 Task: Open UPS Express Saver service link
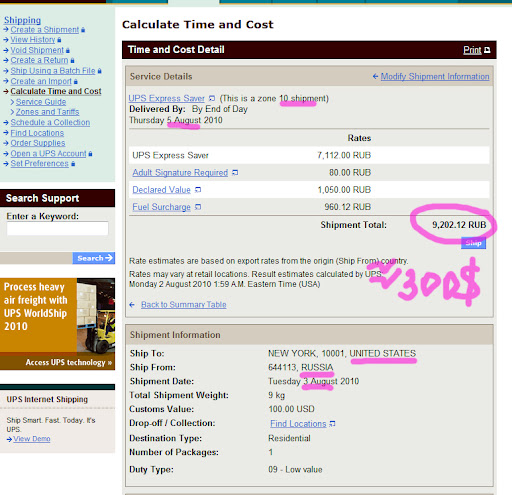click(x=167, y=98)
